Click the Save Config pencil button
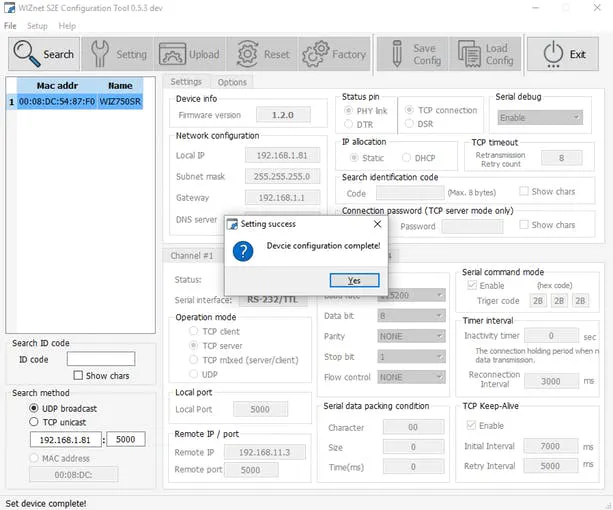Screen dimensions: 613x510 pyautogui.click(x=413, y=54)
